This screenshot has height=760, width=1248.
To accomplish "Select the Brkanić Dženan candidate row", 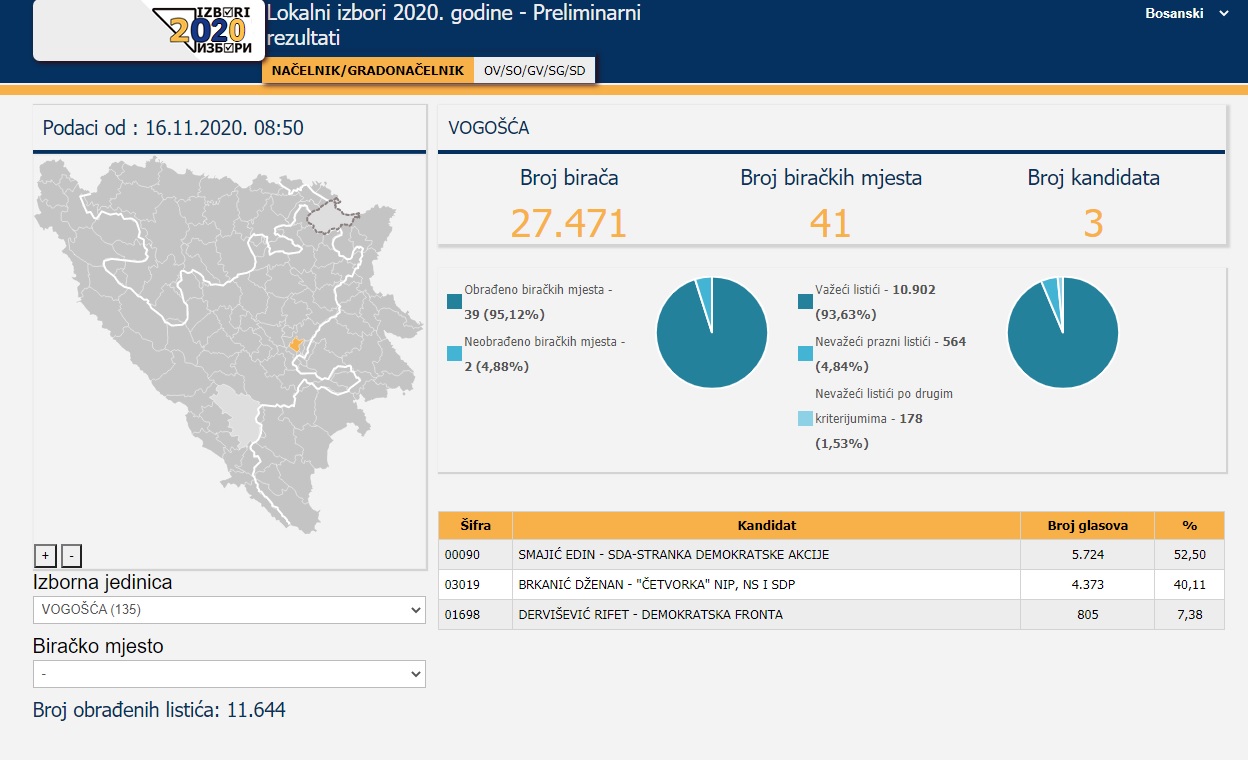I will click(766, 585).
